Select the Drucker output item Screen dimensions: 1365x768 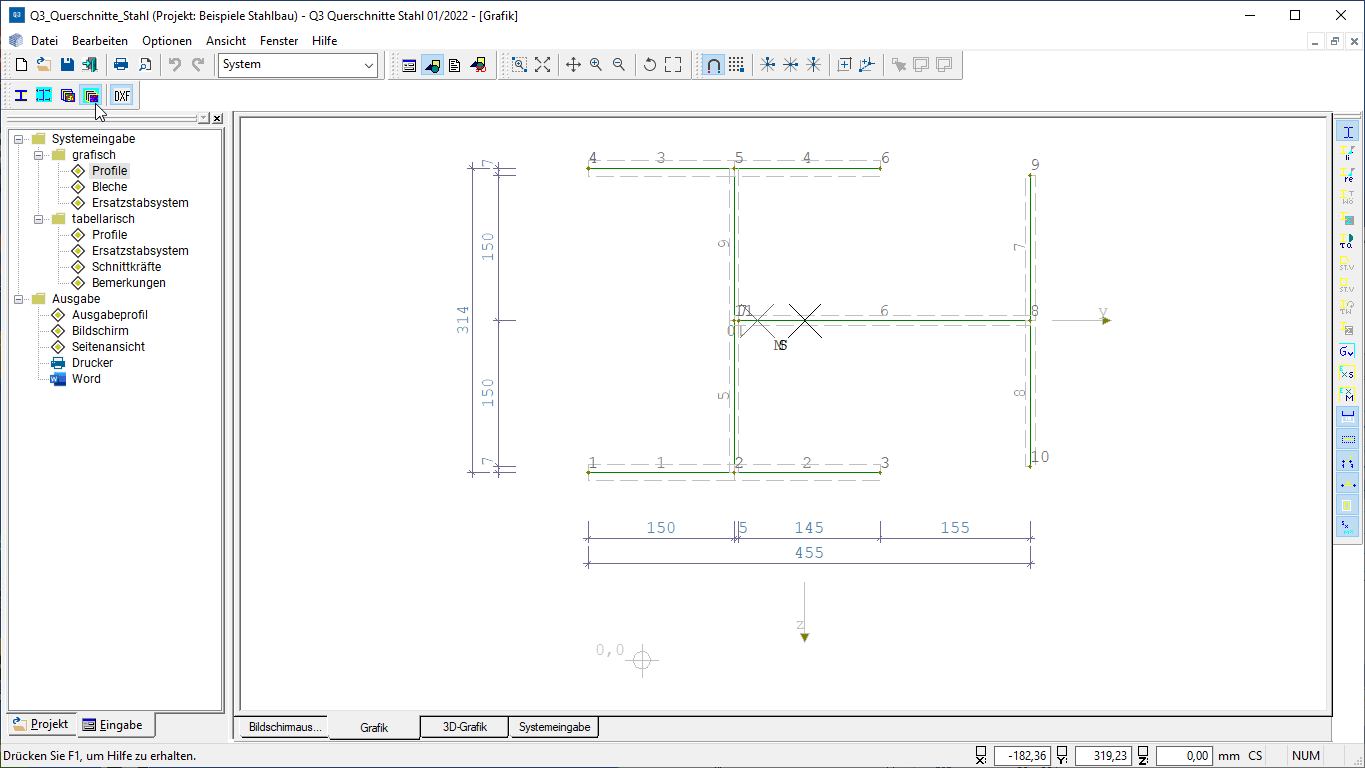(x=92, y=363)
